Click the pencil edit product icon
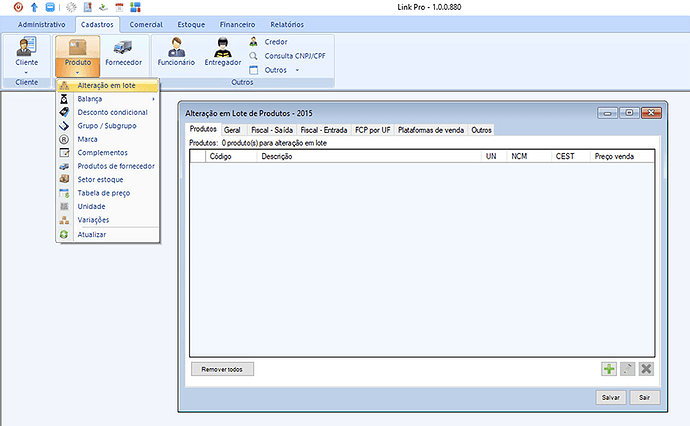 coord(628,369)
